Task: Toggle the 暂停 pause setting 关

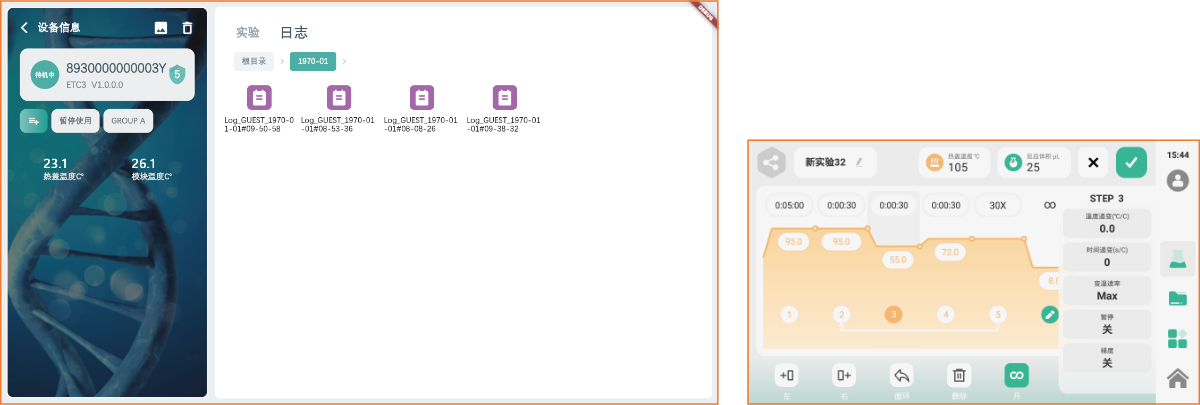Action: coord(1106,324)
